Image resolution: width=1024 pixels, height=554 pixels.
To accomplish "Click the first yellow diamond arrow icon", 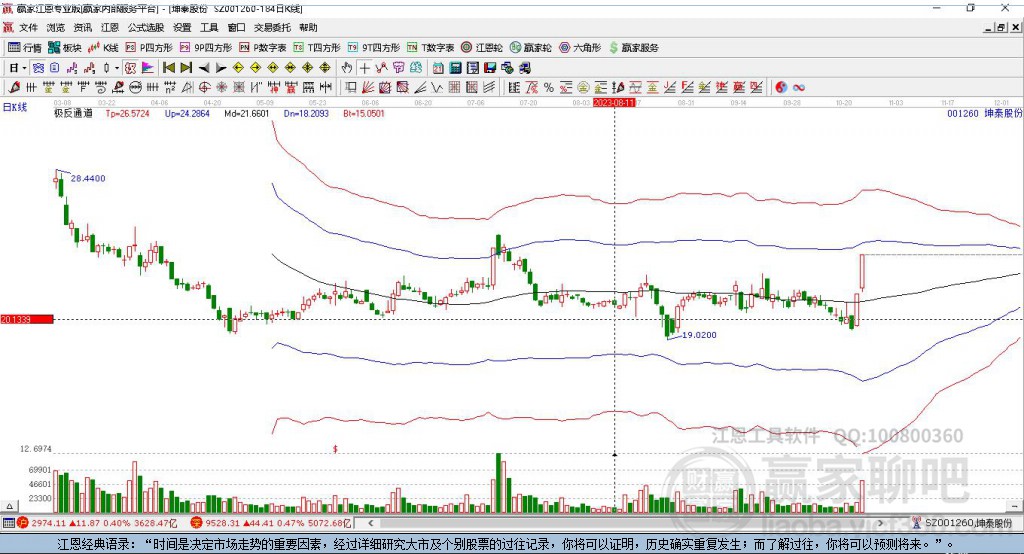I will pyautogui.click(x=238, y=68).
